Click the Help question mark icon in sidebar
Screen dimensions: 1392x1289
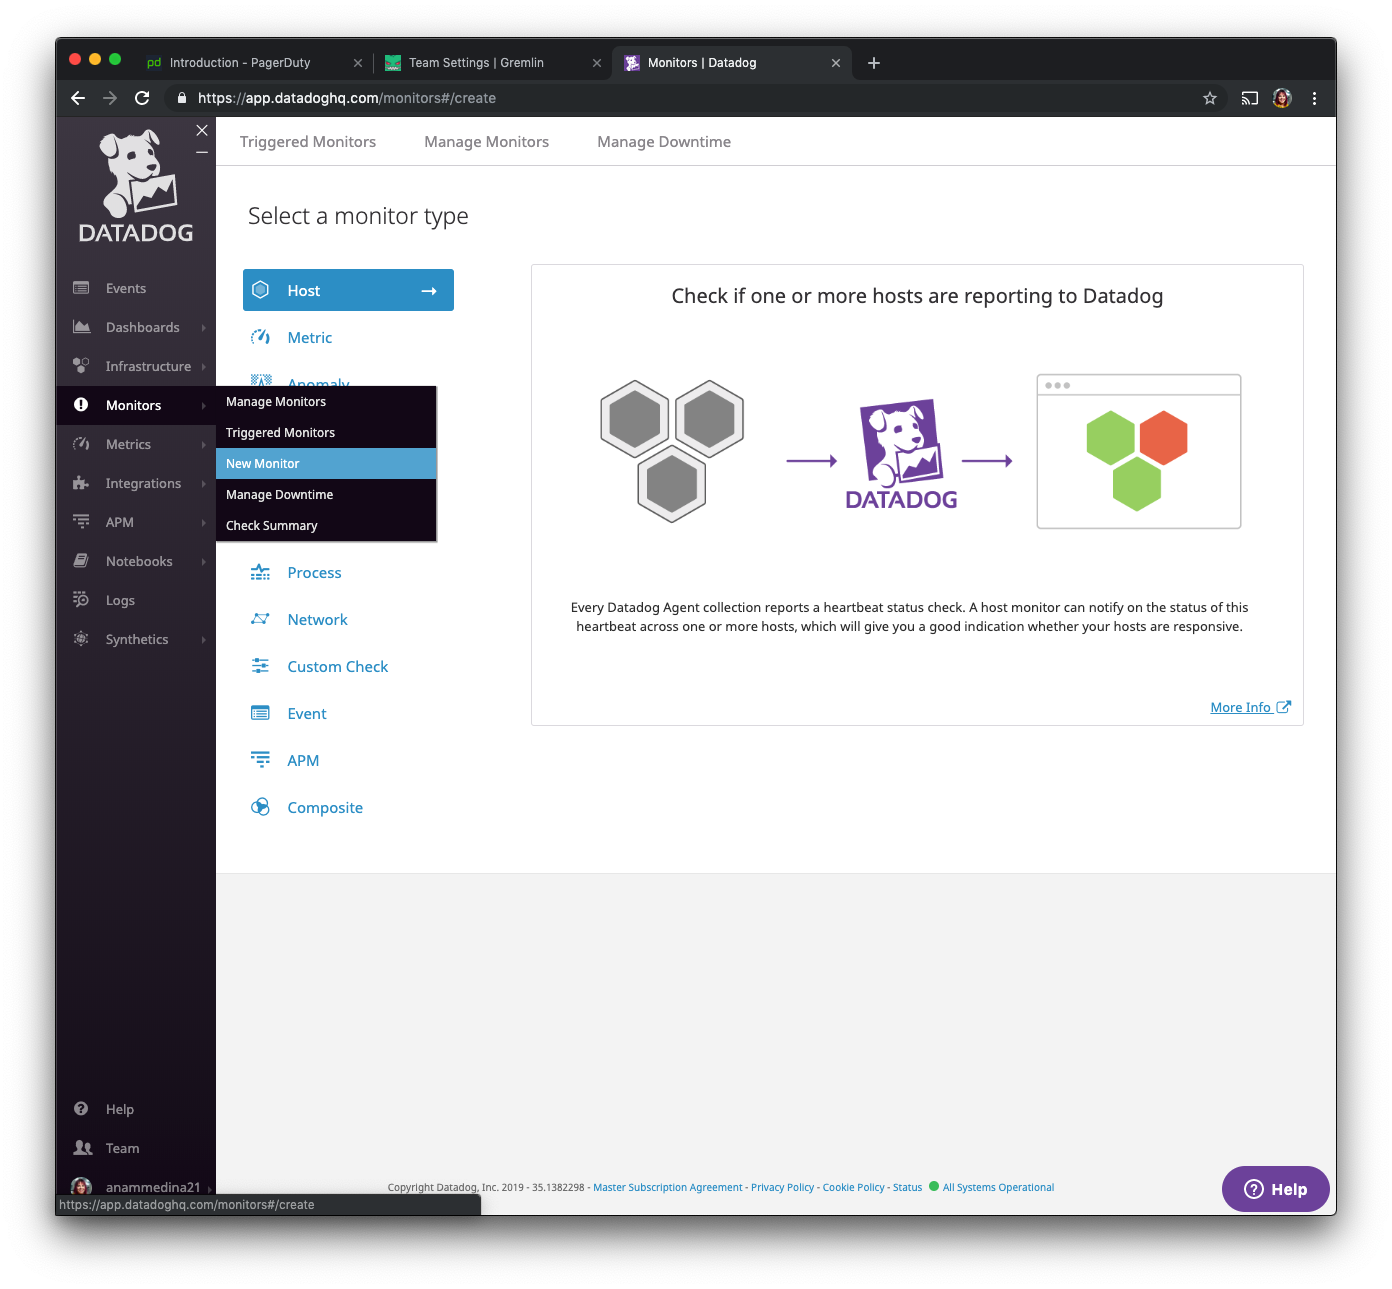pos(81,1109)
